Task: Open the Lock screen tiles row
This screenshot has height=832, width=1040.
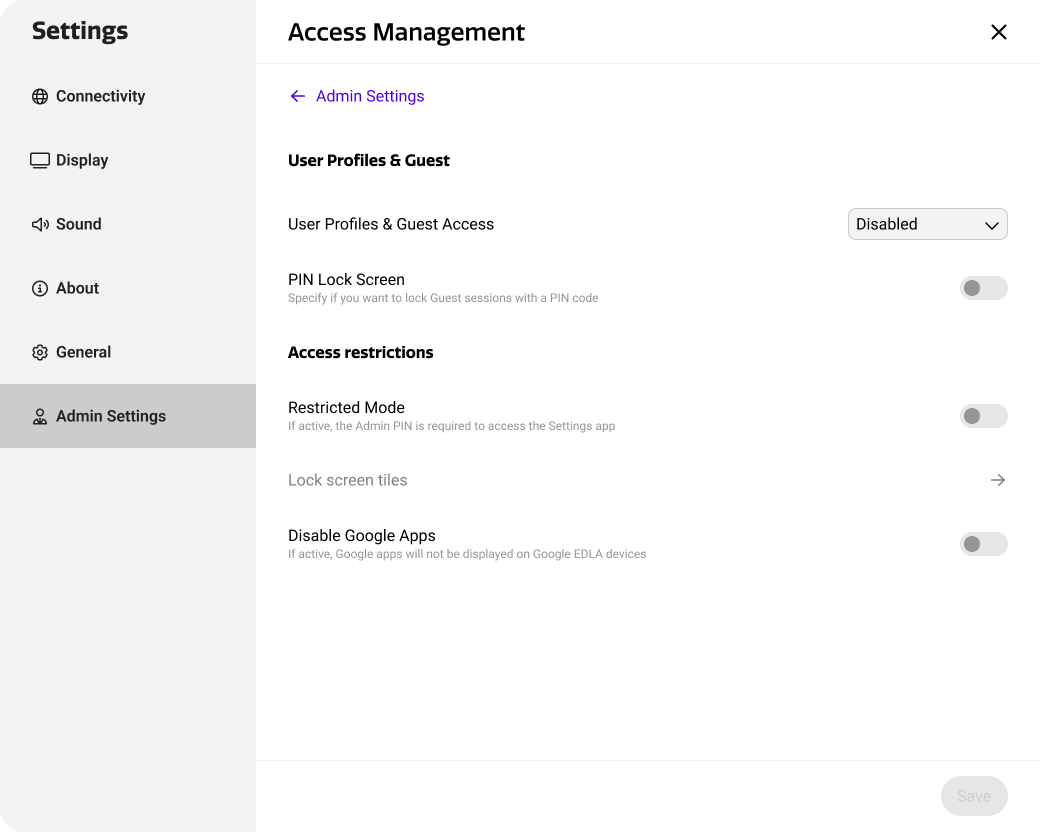Action: pos(348,481)
